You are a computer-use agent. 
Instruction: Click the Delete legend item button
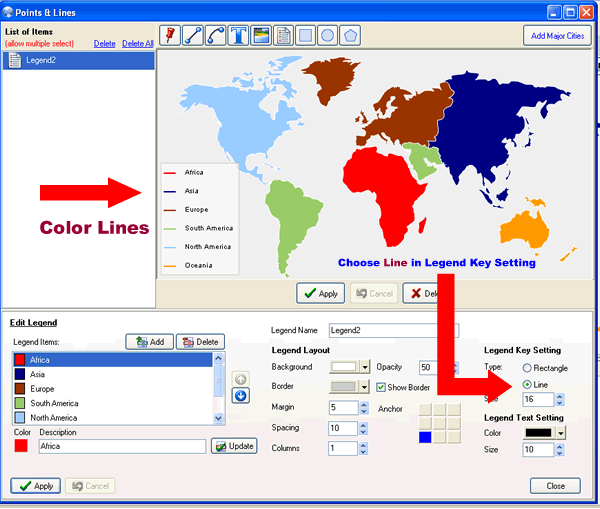click(200, 342)
